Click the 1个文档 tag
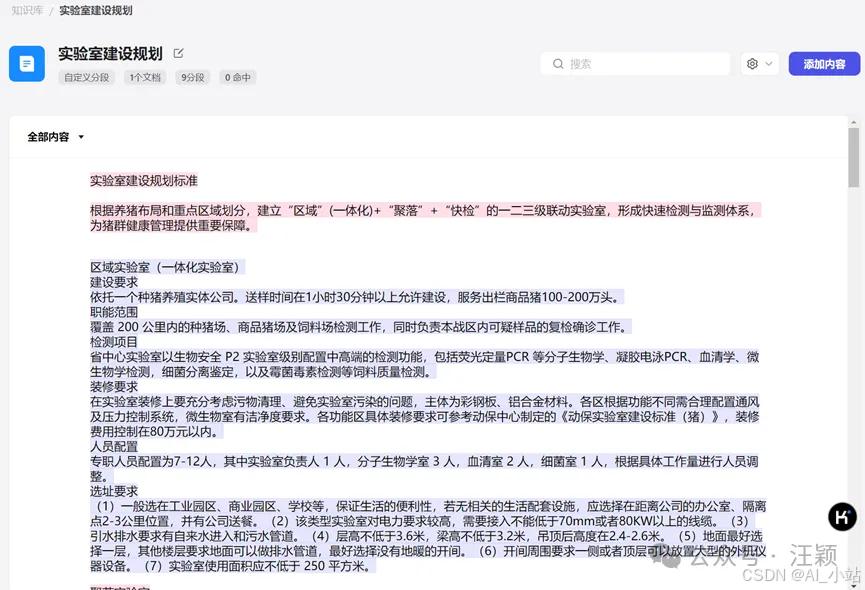 tap(145, 77)
